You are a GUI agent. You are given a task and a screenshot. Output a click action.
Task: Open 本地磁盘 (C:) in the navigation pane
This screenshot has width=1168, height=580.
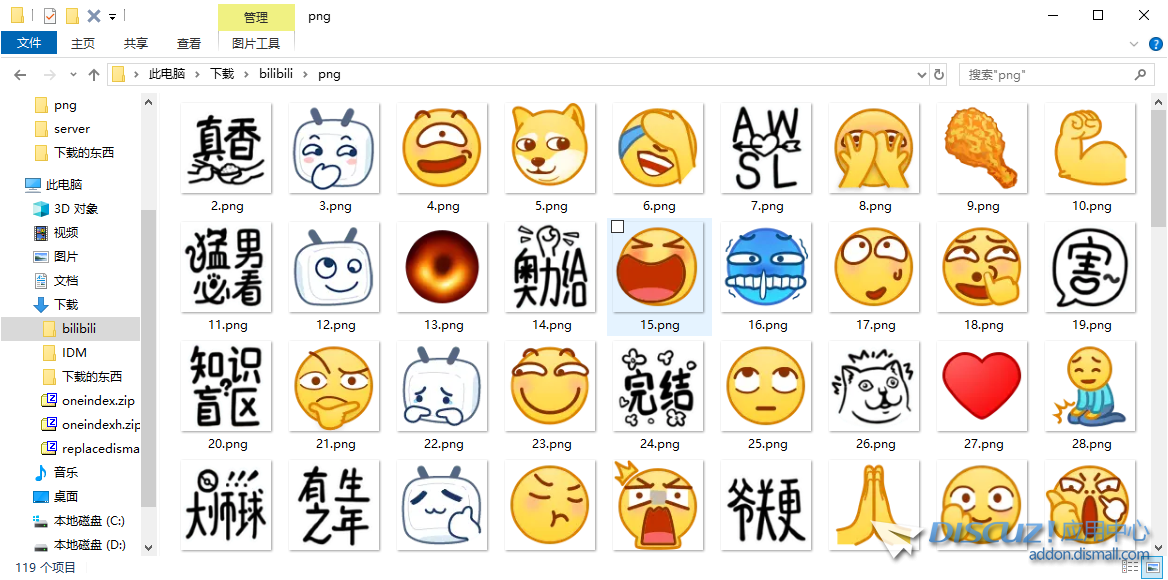click(88, 521)
